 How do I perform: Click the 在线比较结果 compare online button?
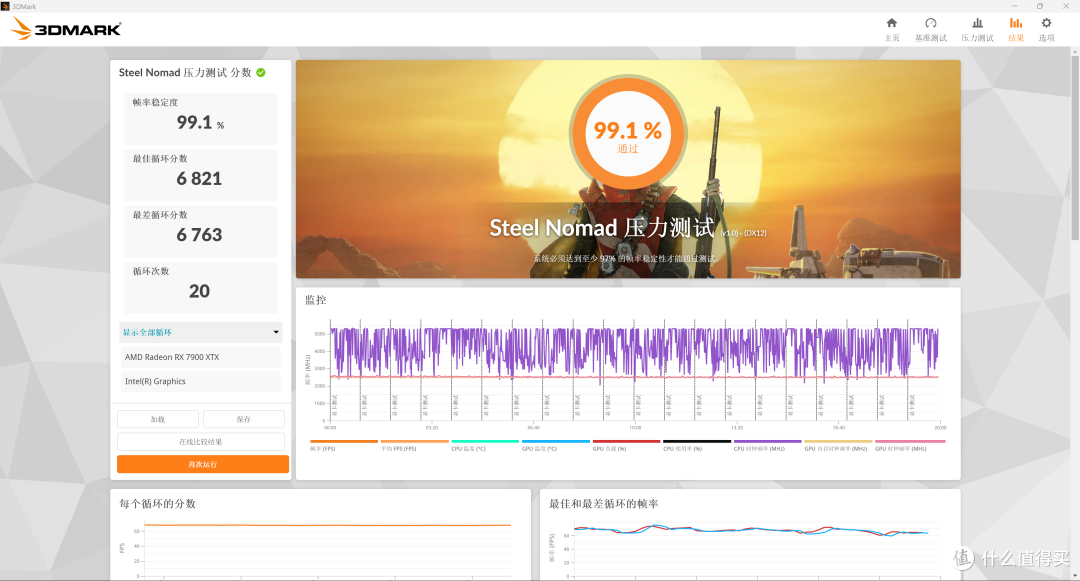point(200,442)
